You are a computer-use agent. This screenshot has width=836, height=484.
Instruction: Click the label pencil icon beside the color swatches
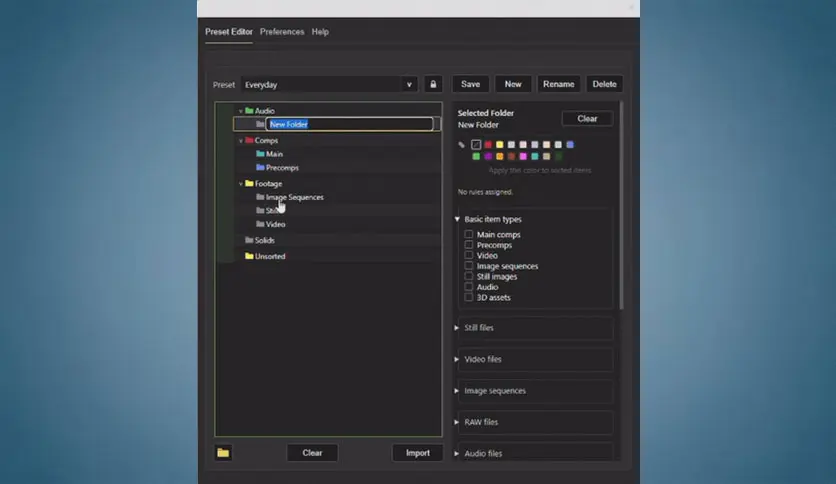tap(462, 144)
